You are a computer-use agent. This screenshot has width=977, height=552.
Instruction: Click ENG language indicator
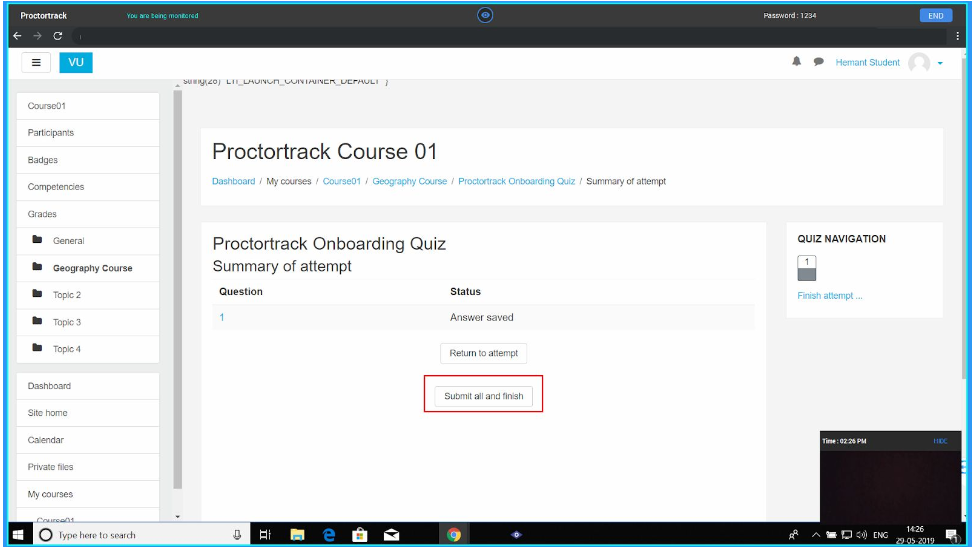(x=880, y=535)
